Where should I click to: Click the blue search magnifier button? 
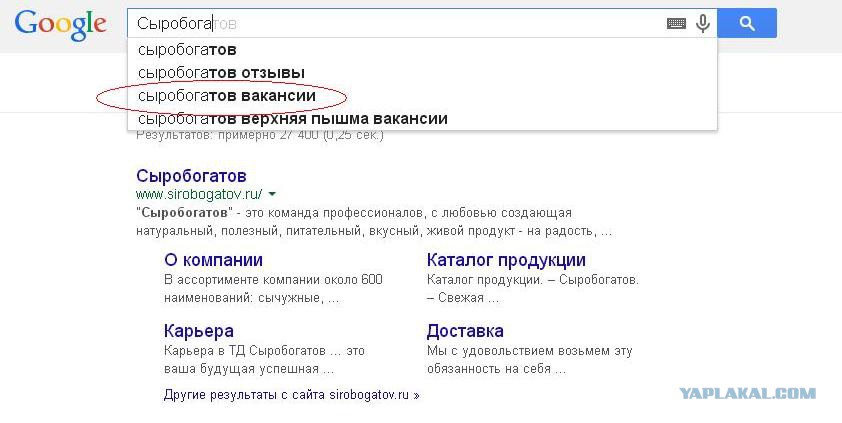pyautogui.click(x=747, y=23)
